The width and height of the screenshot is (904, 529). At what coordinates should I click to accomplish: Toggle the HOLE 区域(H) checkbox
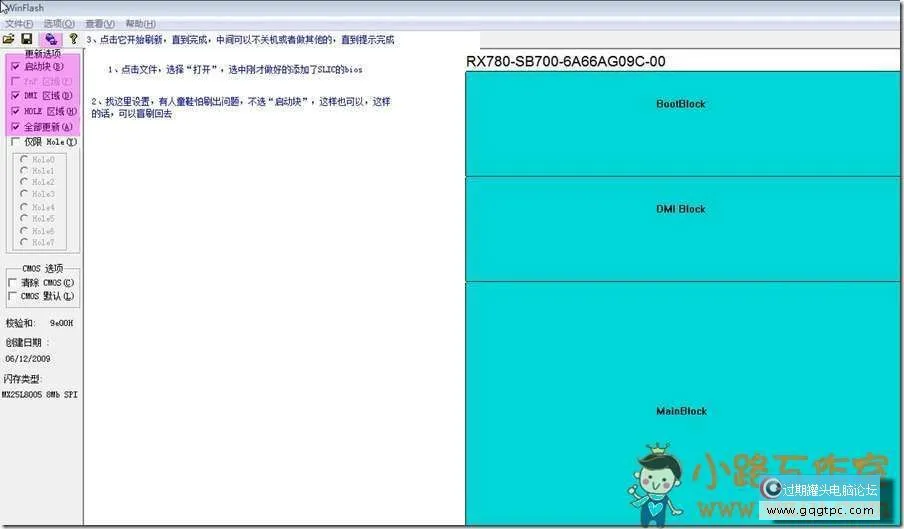[16, 111]
